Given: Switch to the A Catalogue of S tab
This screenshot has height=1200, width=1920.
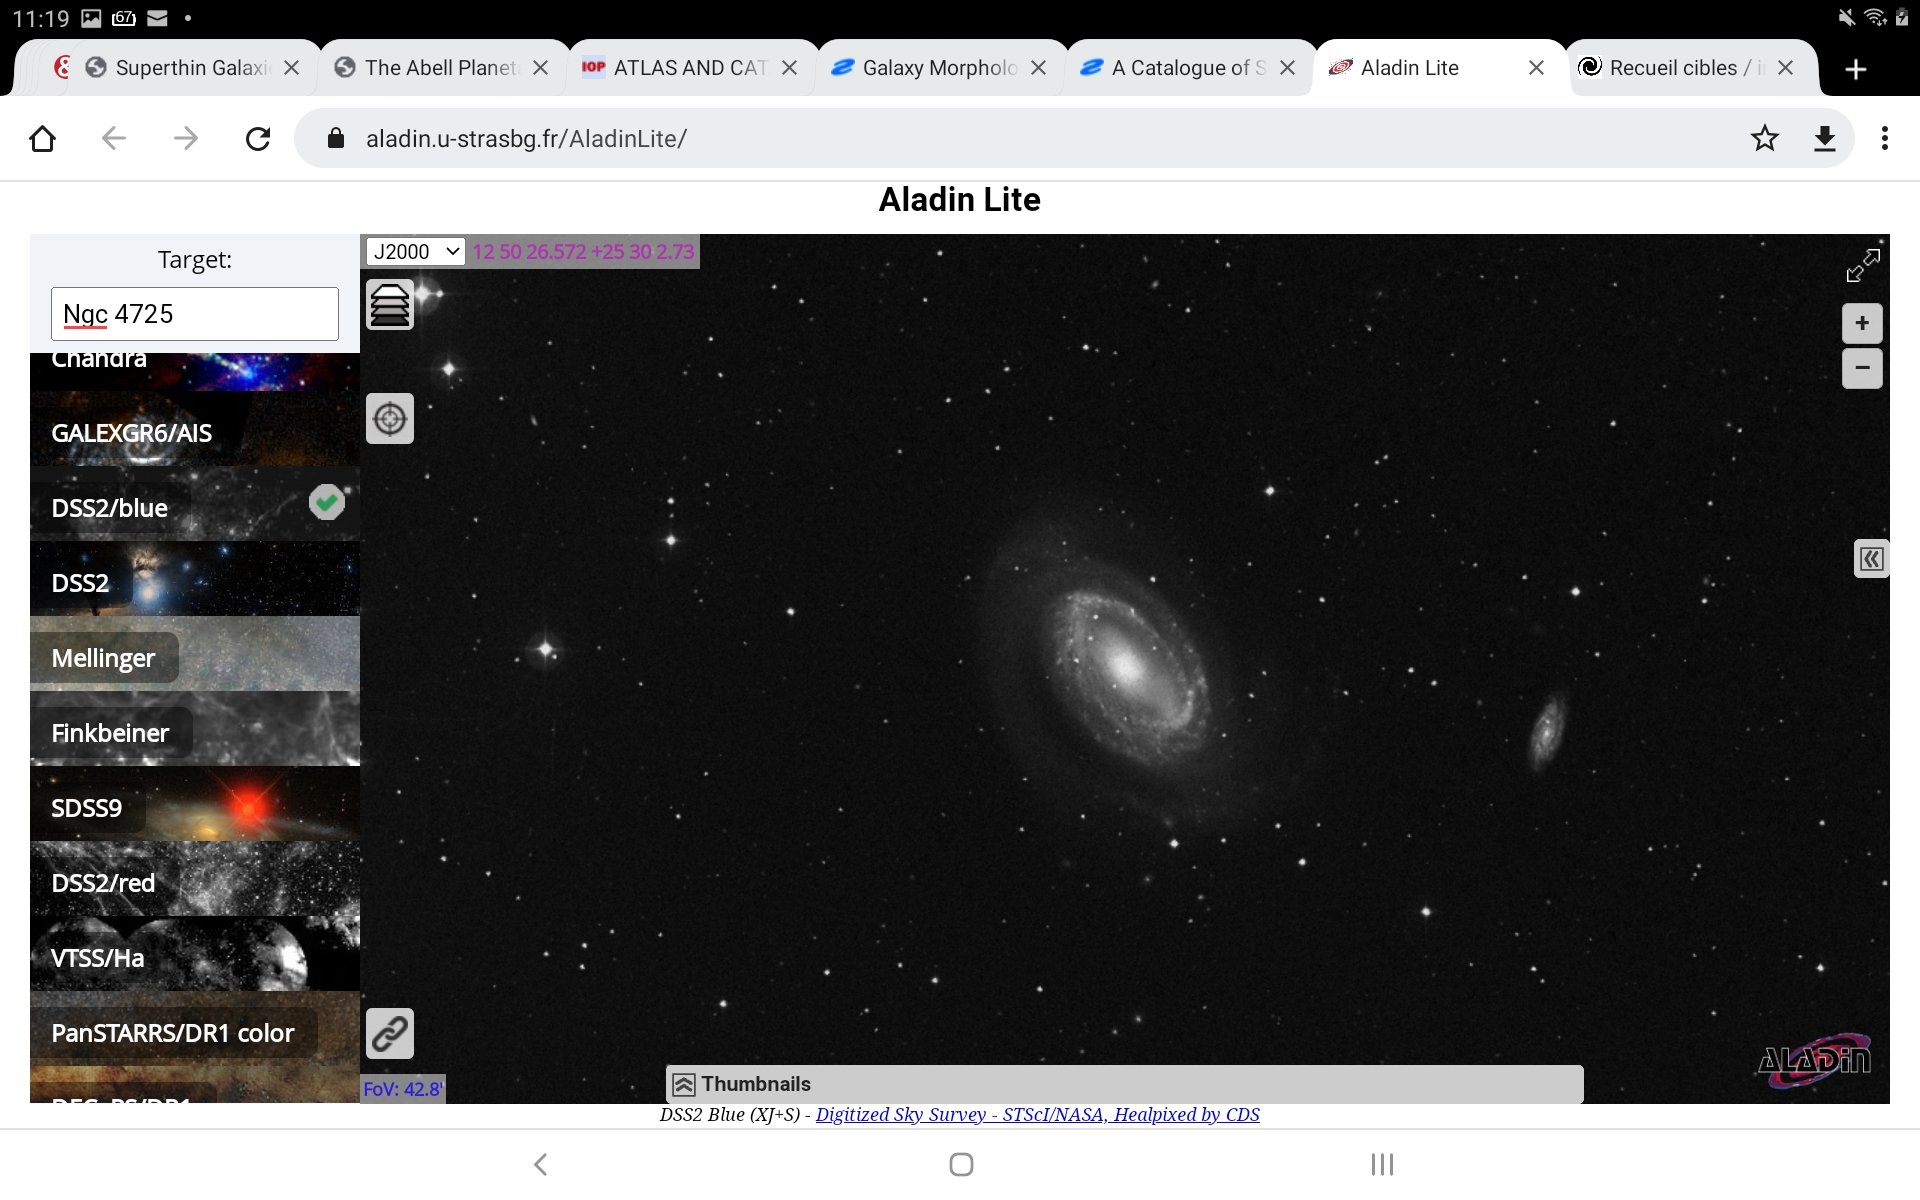Looking at the screenshot, I should click(x=1188, y=68).
